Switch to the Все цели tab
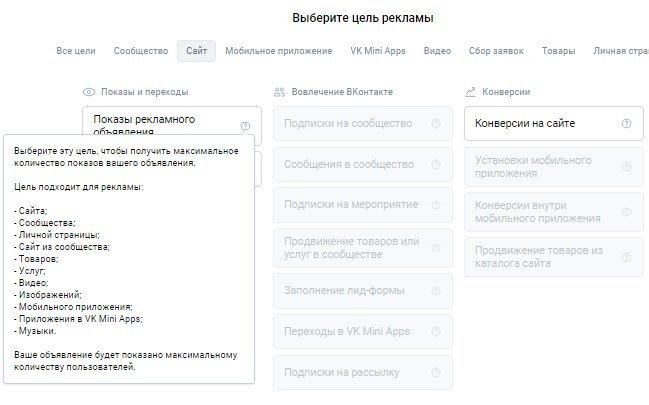The image size is (649, 405). click(x=76, y=51)
